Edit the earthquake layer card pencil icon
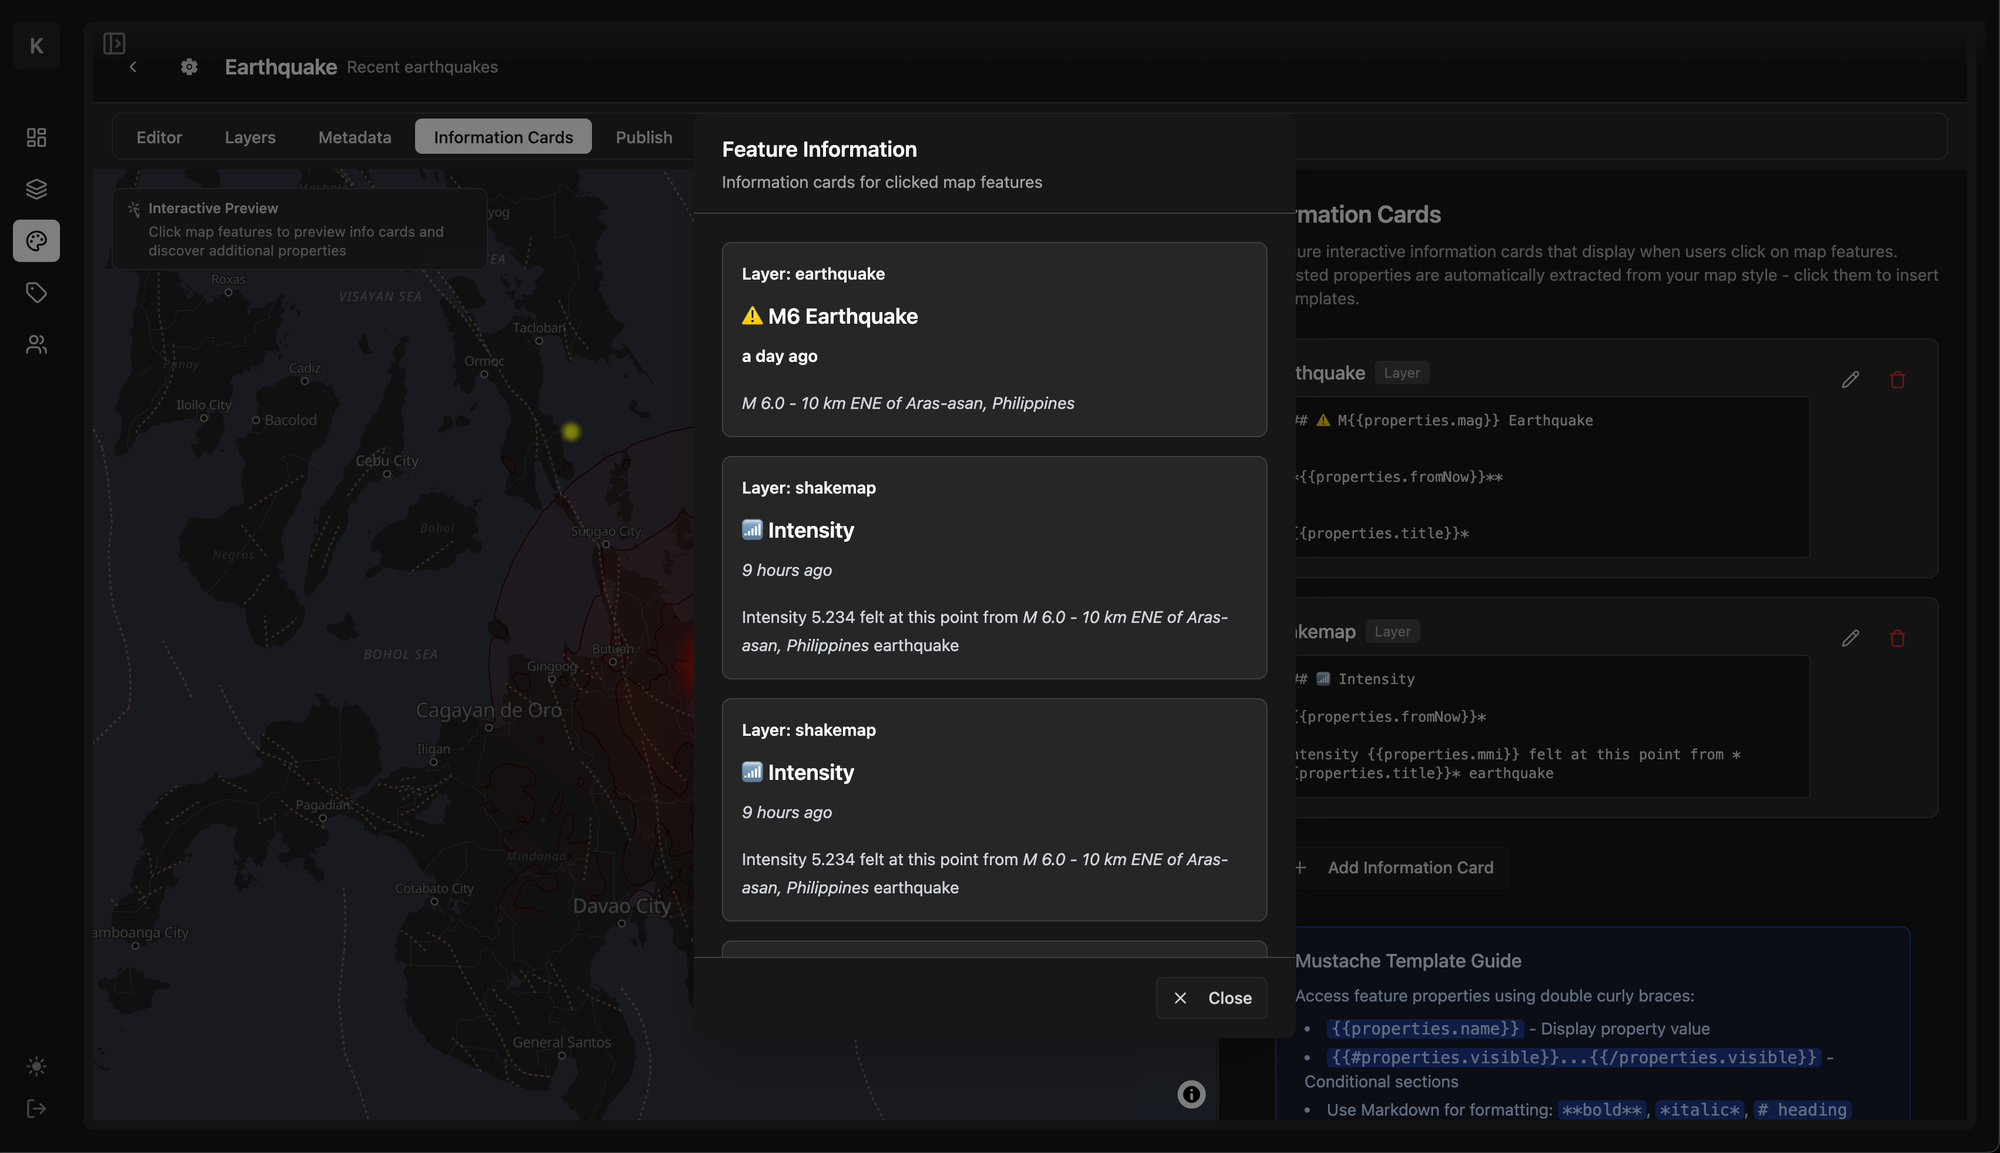The image size is (2000, 1153). pos(1850,380)
